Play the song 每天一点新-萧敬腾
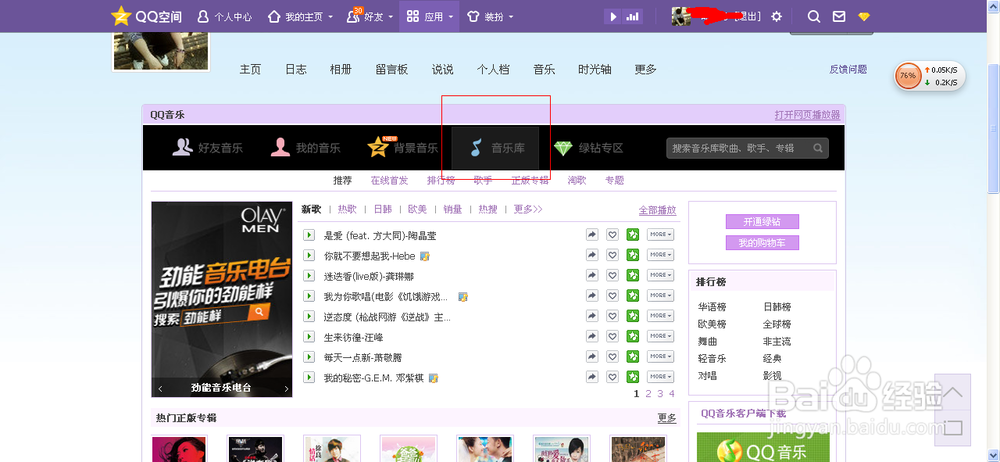 pos(309,357)
